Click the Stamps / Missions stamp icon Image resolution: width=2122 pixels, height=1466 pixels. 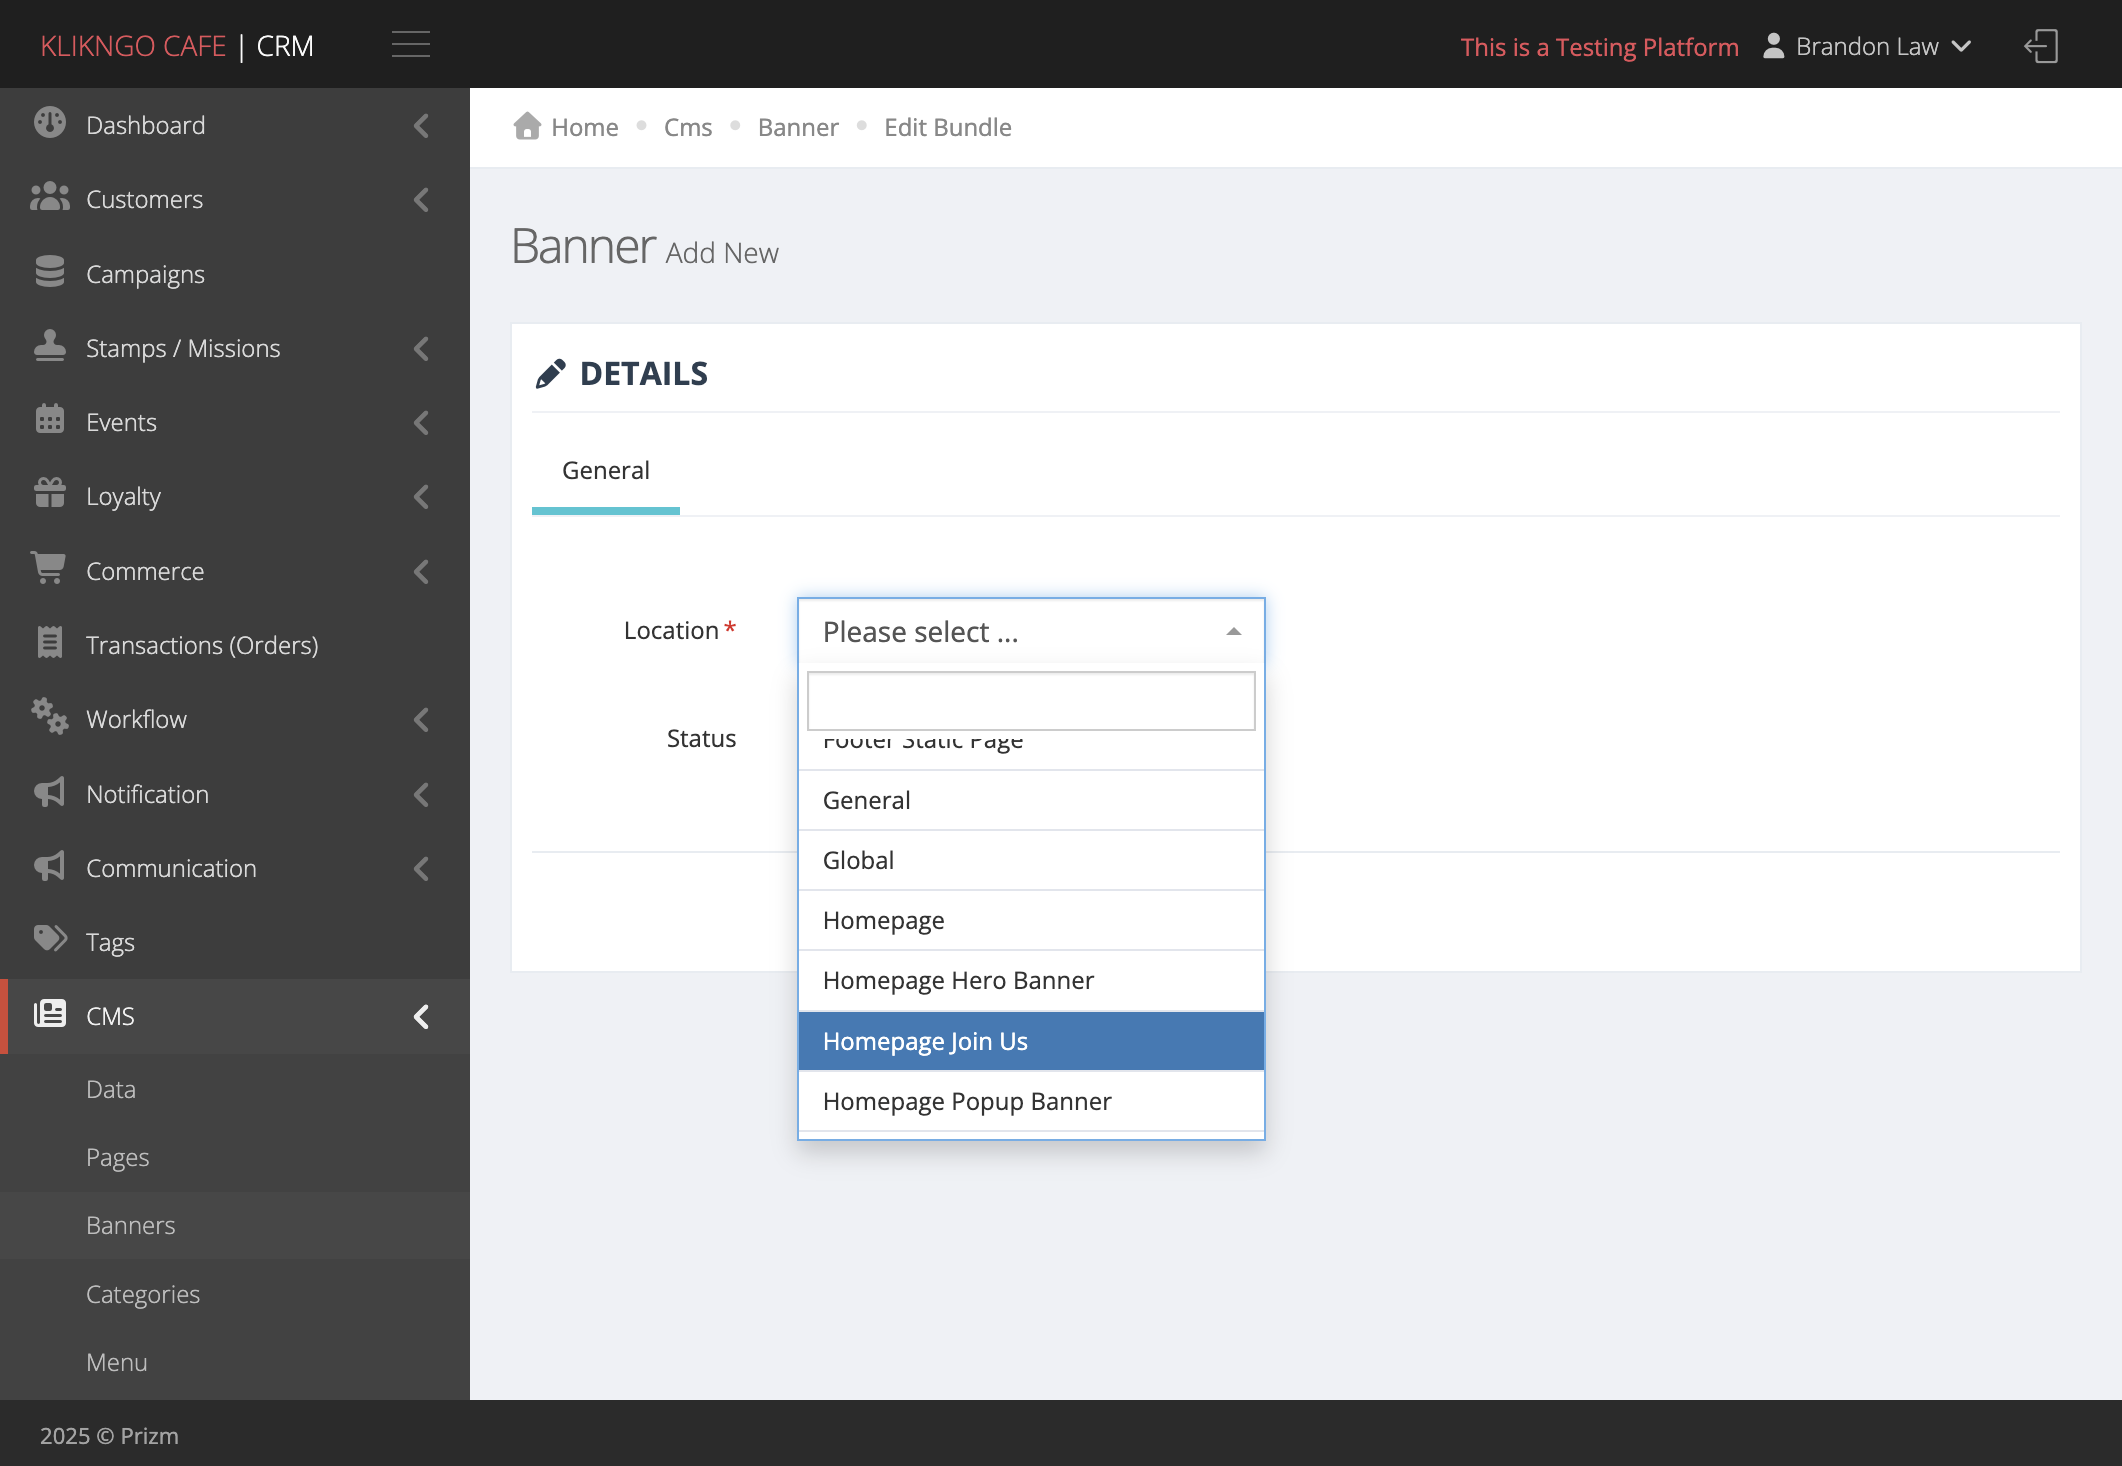point(50,346)
